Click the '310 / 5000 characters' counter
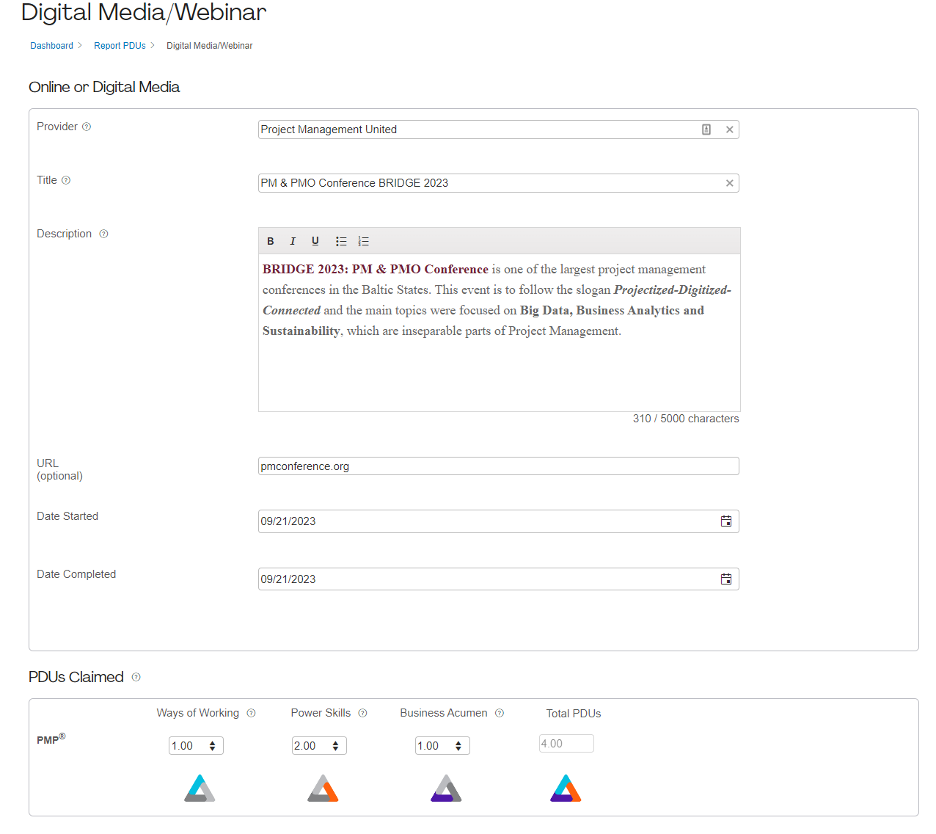Image resolution: width=936 pixels, height=834 pixels. click(686, 418)
